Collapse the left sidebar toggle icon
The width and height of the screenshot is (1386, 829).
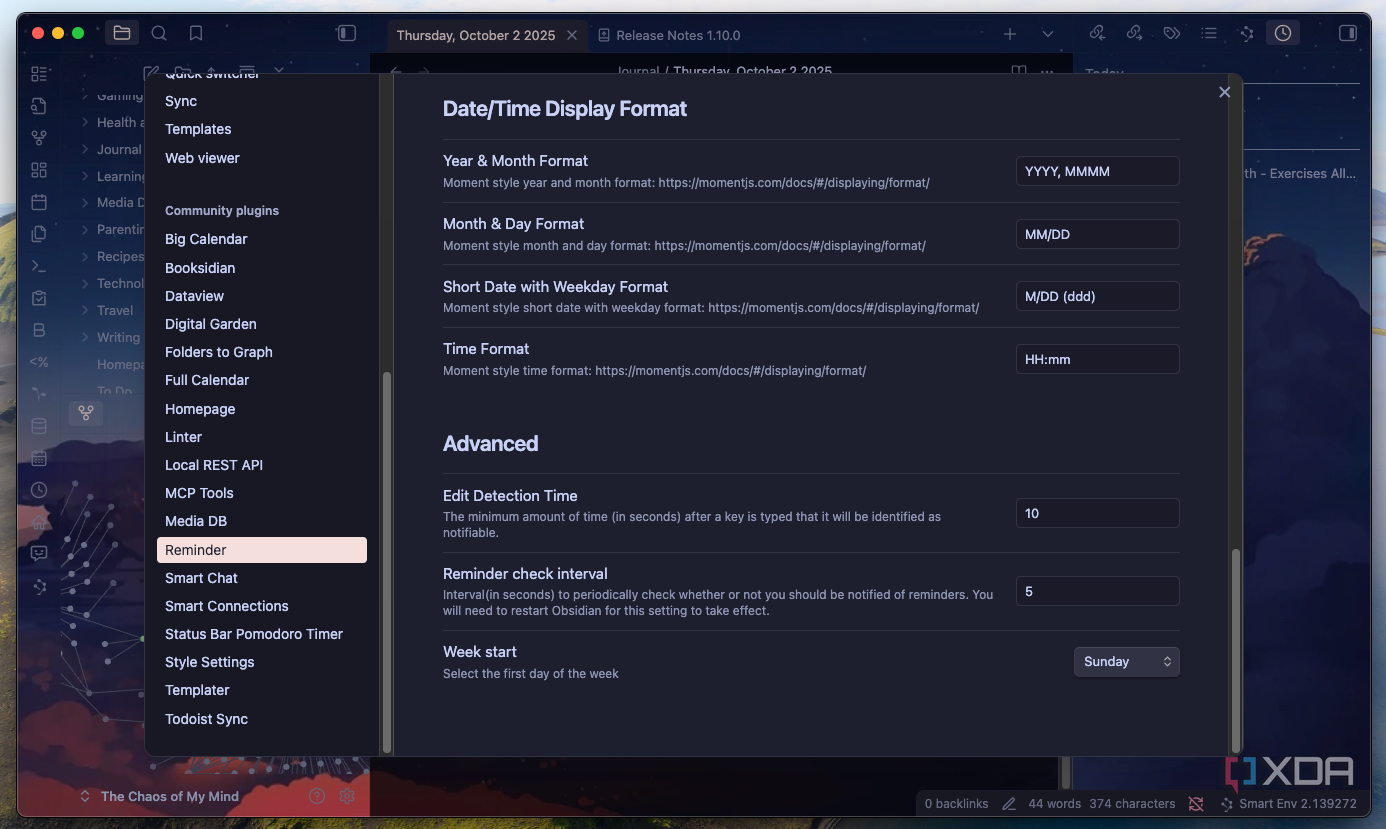(x=346, y=33)
